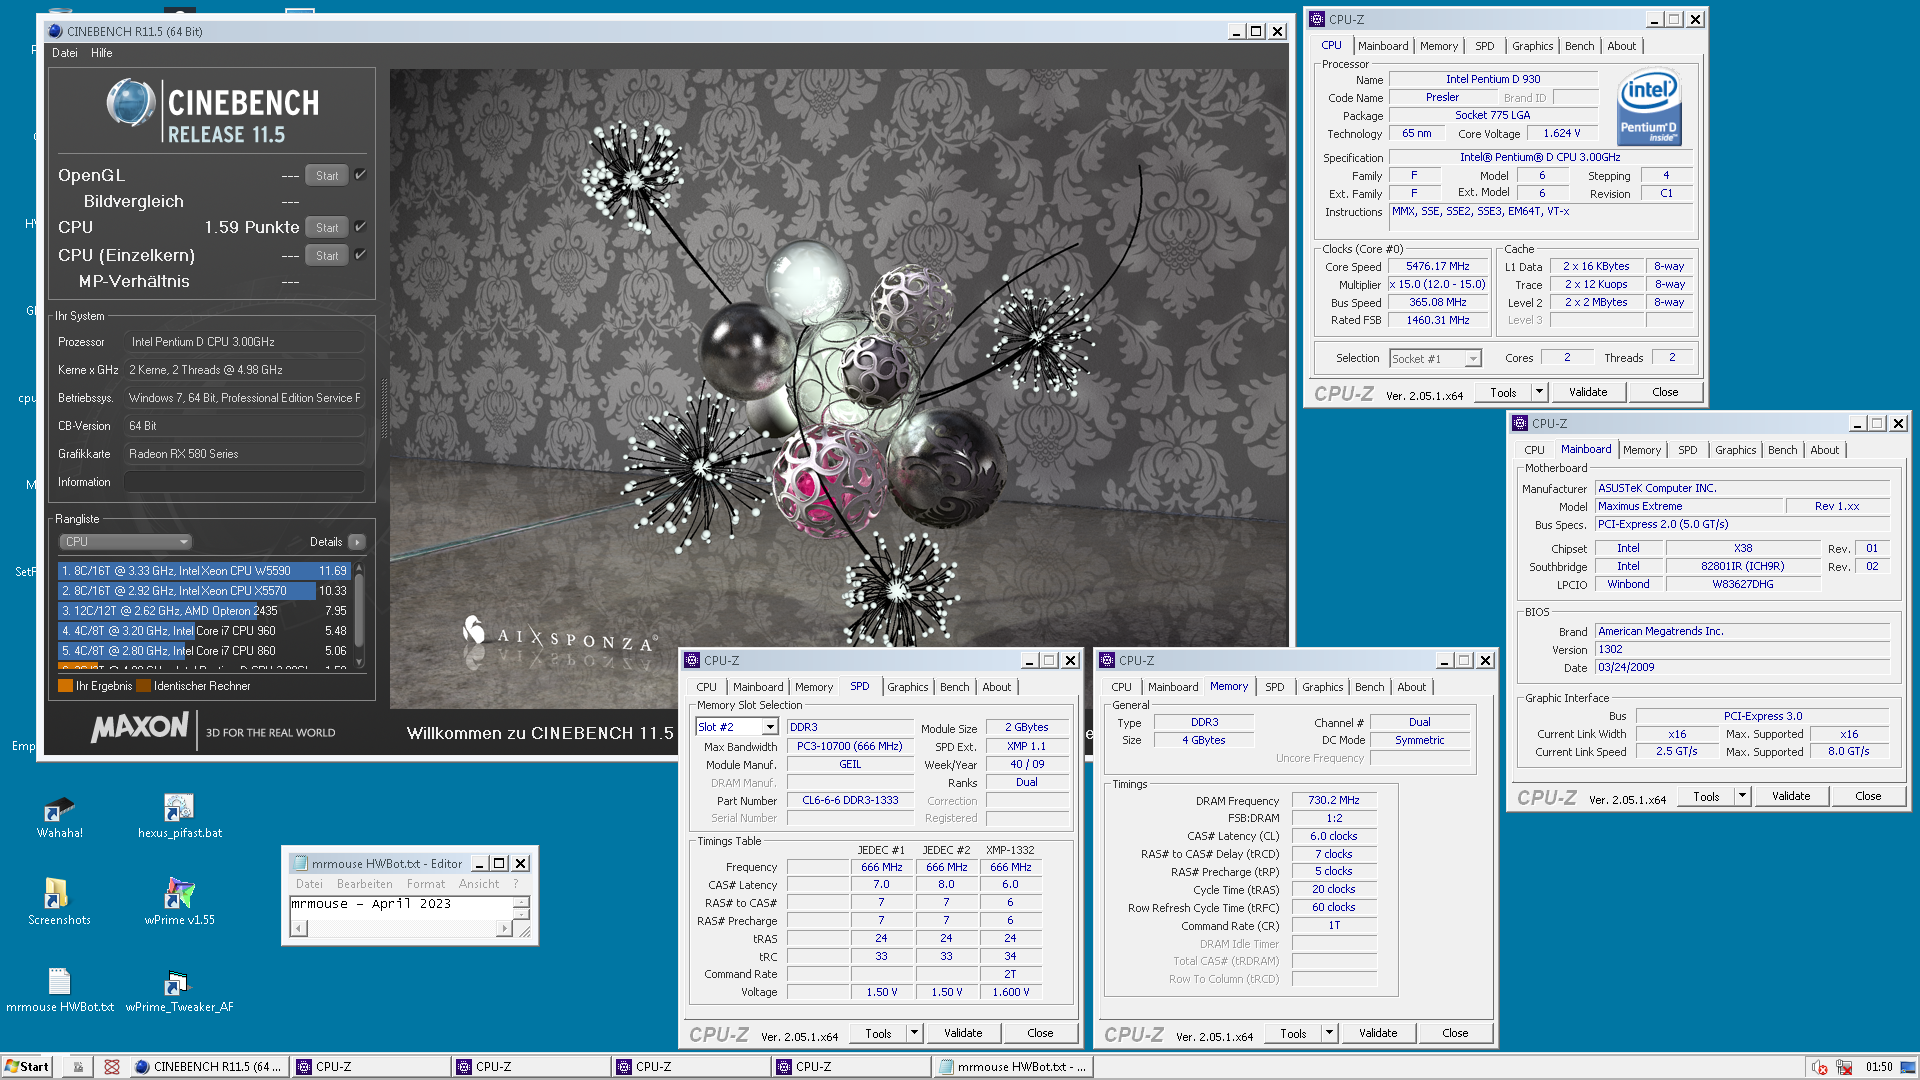
Task: Click the Maximus Extreme model field
Action: pos(1688,506)
